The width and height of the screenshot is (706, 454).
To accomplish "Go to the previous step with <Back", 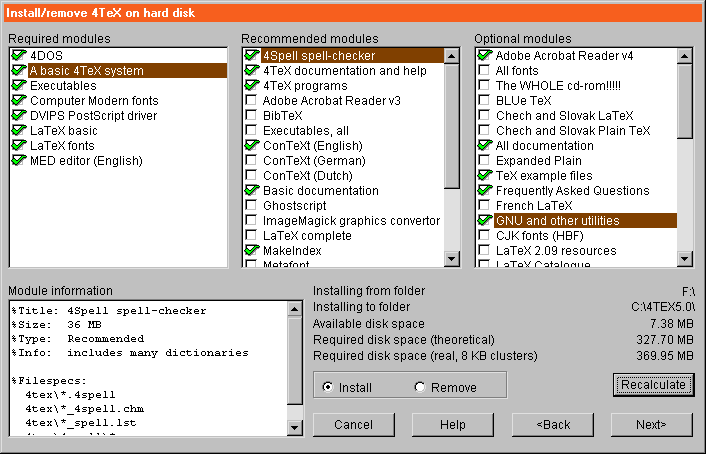I will point(553,425).
